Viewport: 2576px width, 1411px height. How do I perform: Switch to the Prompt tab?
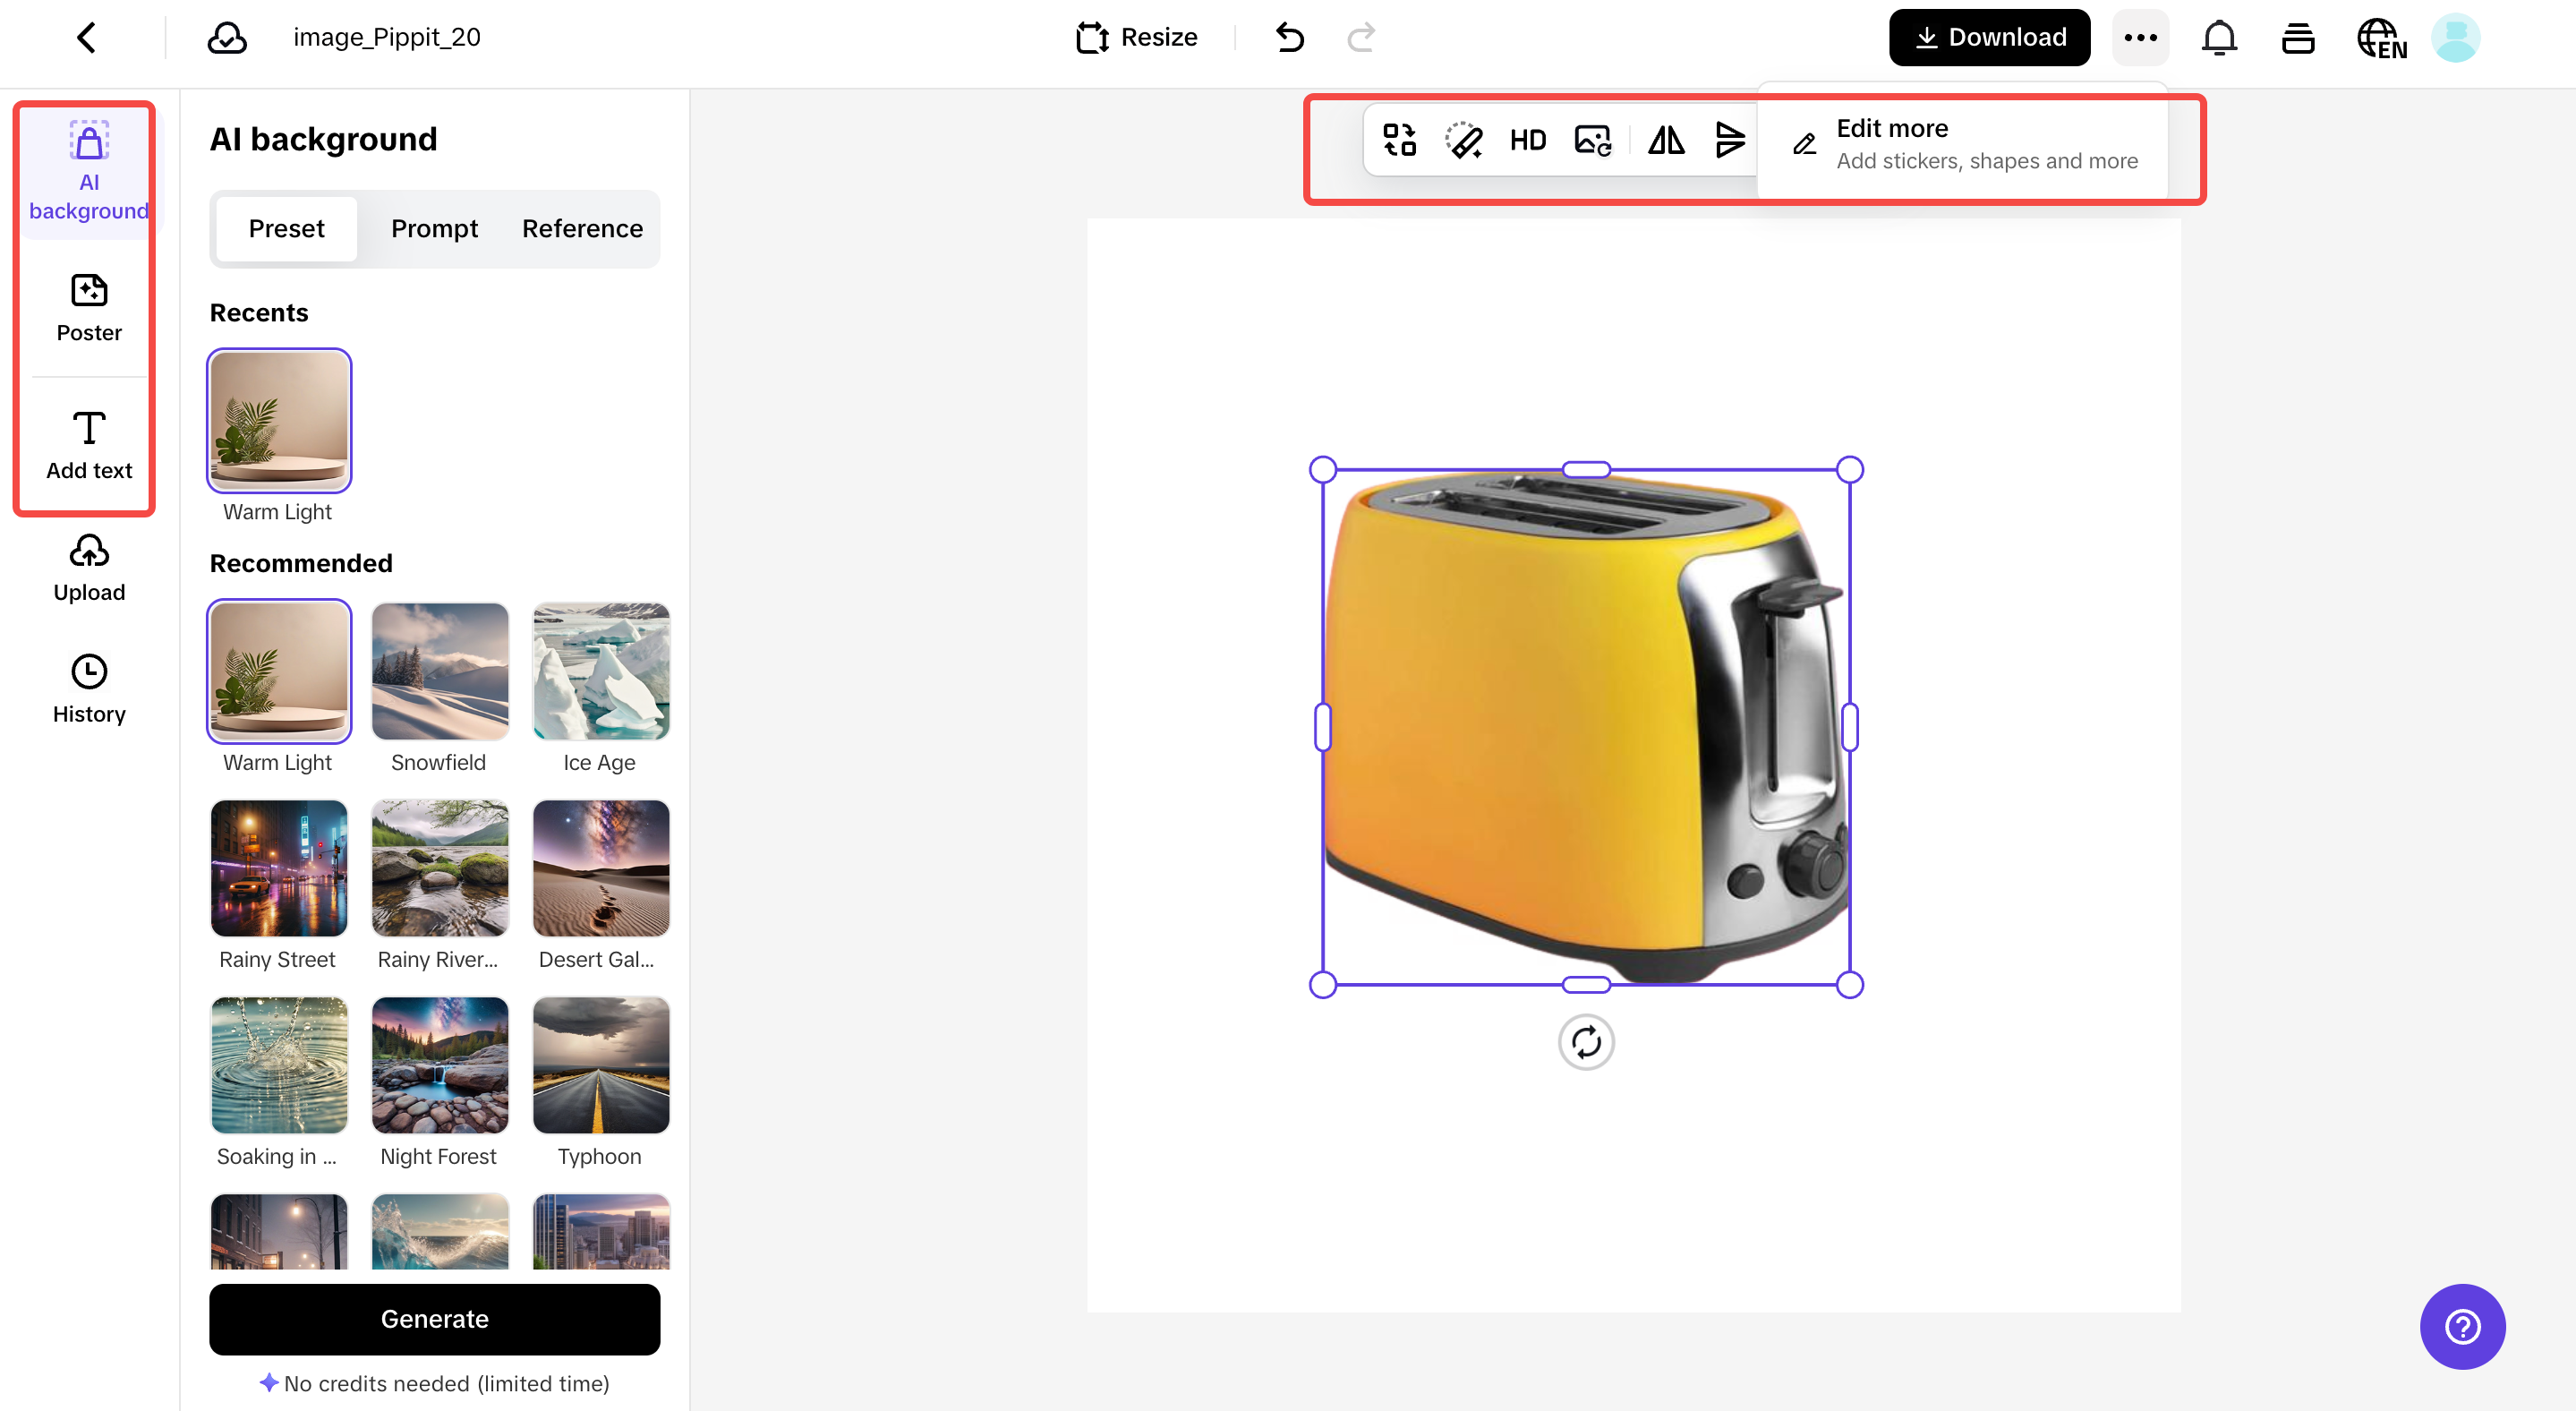tap(434, 228)
